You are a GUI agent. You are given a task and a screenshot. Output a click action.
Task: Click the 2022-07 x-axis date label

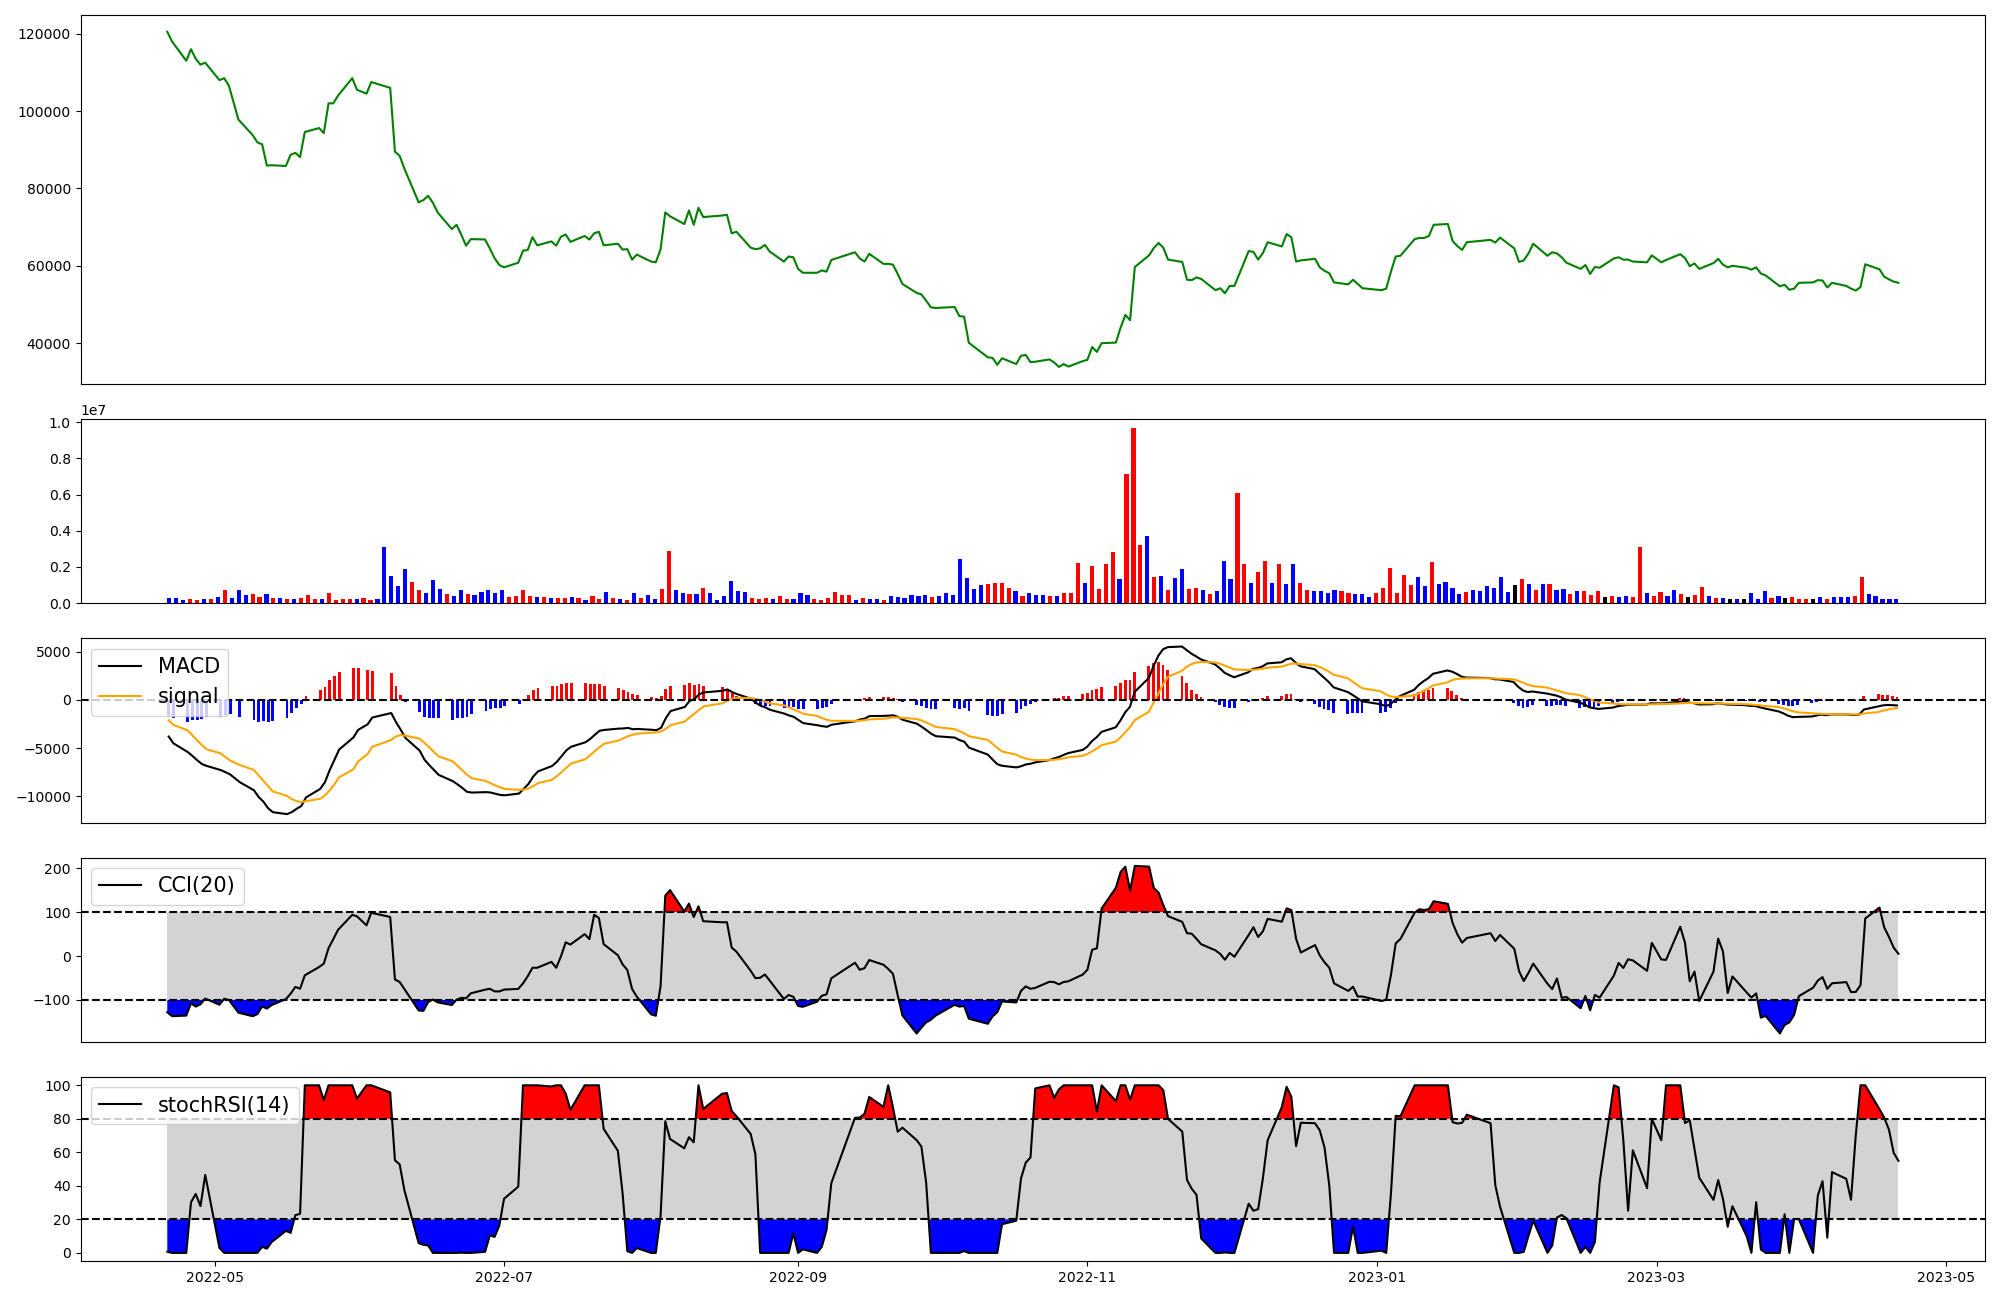tap(504, 1277)
